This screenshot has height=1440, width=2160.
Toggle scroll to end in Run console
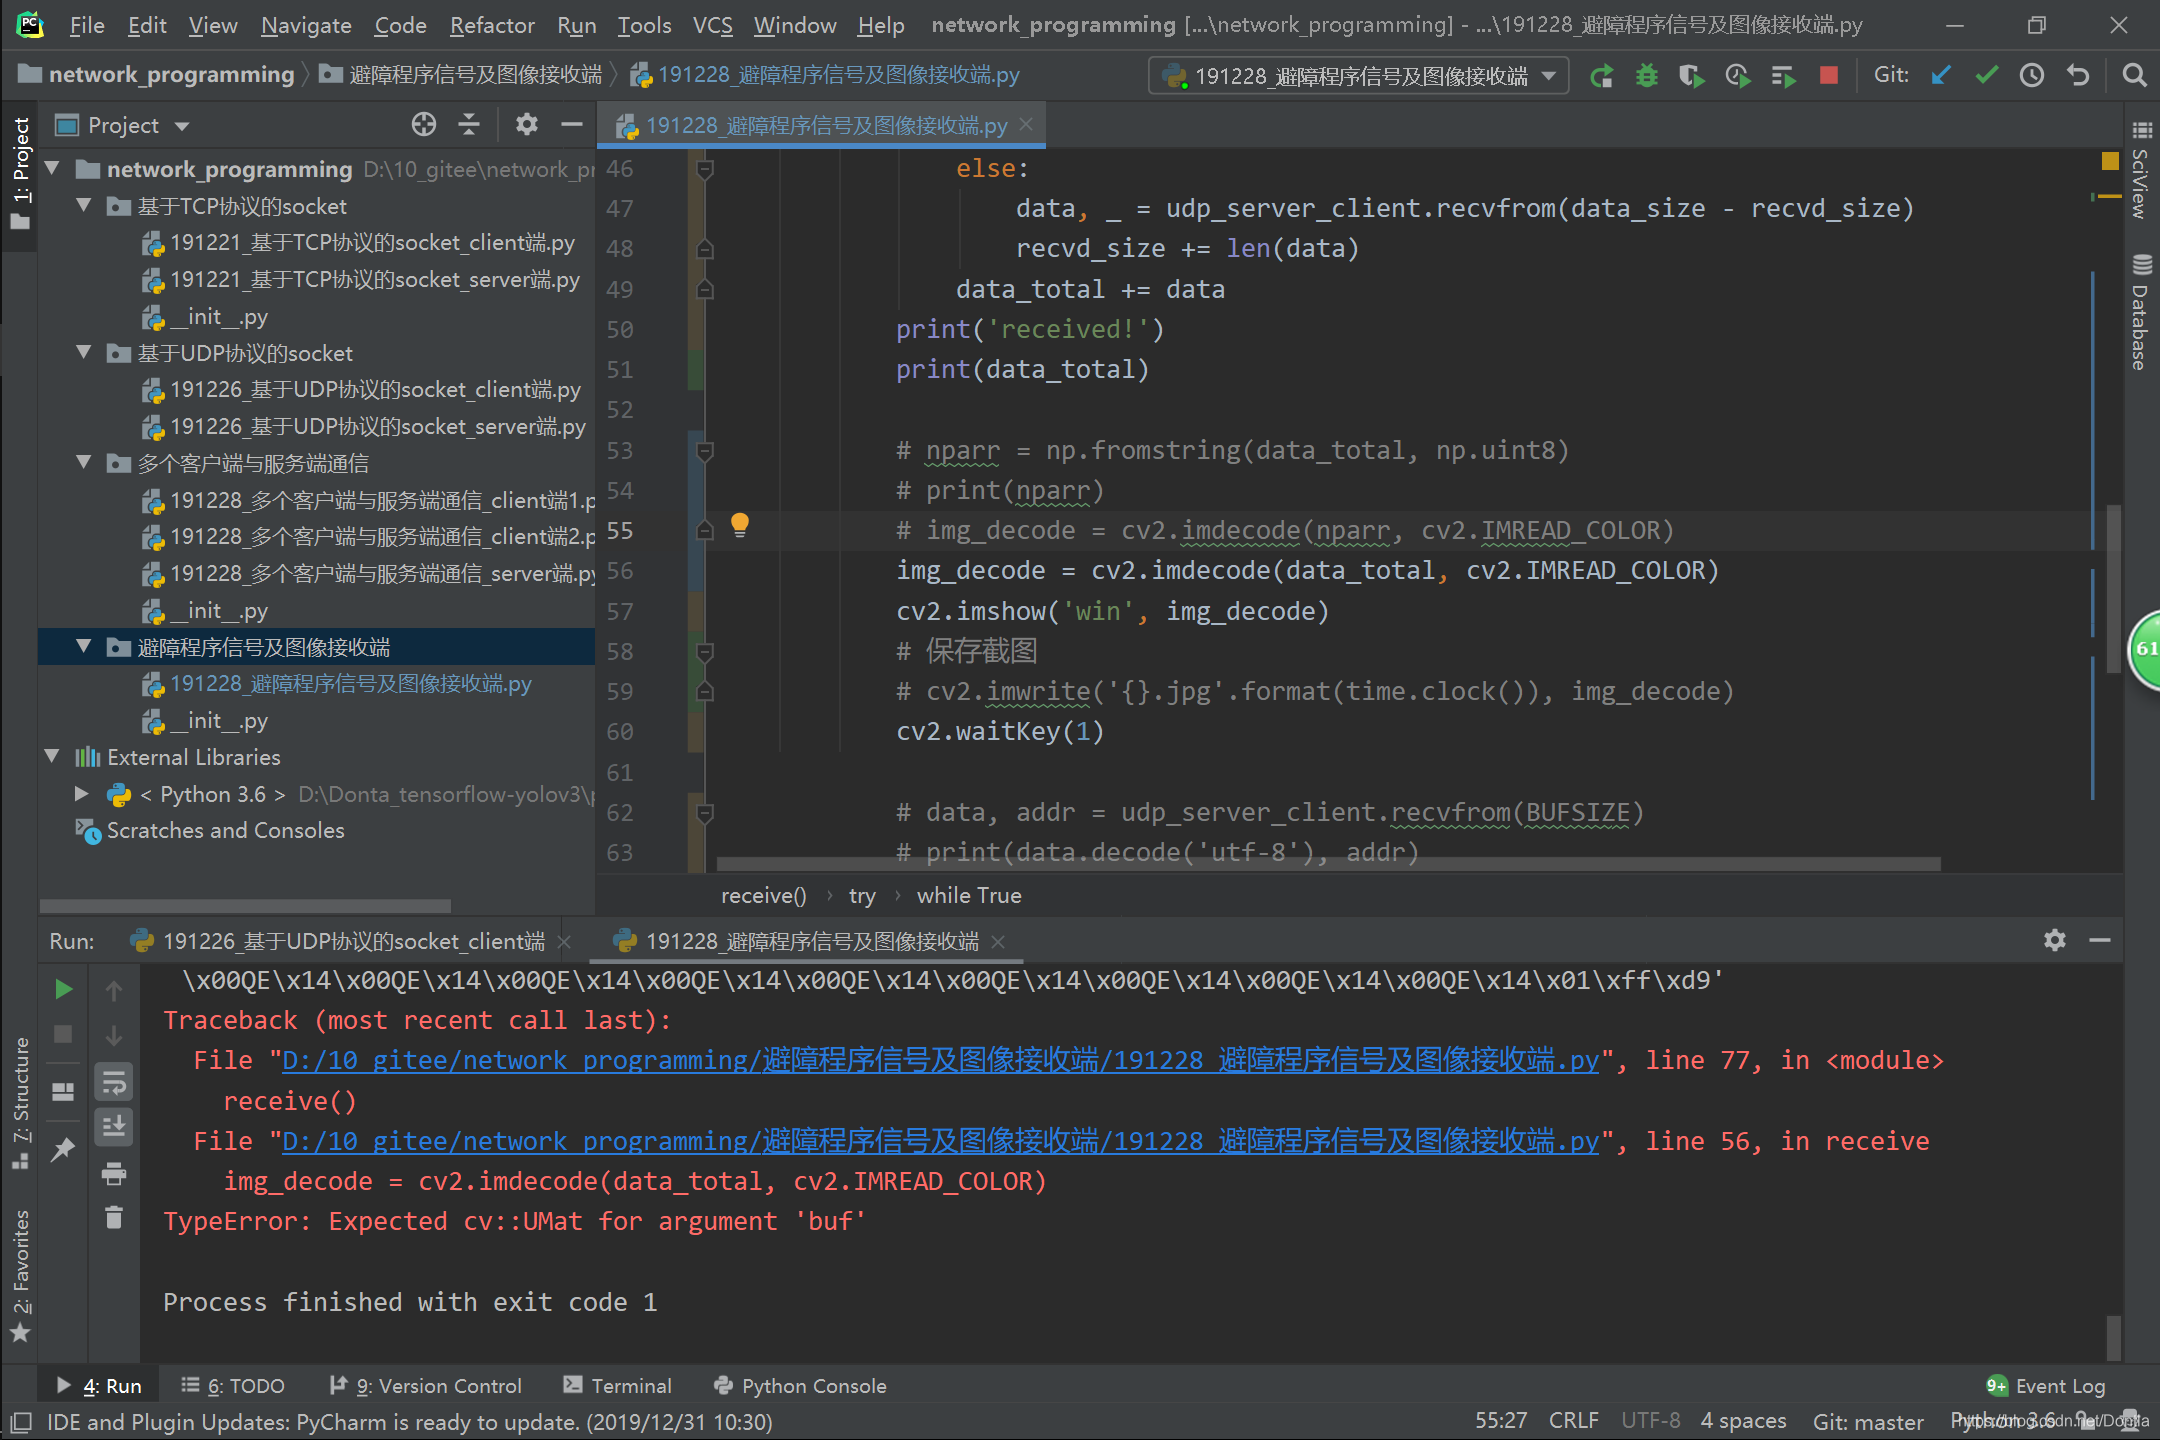[114, 1127]
